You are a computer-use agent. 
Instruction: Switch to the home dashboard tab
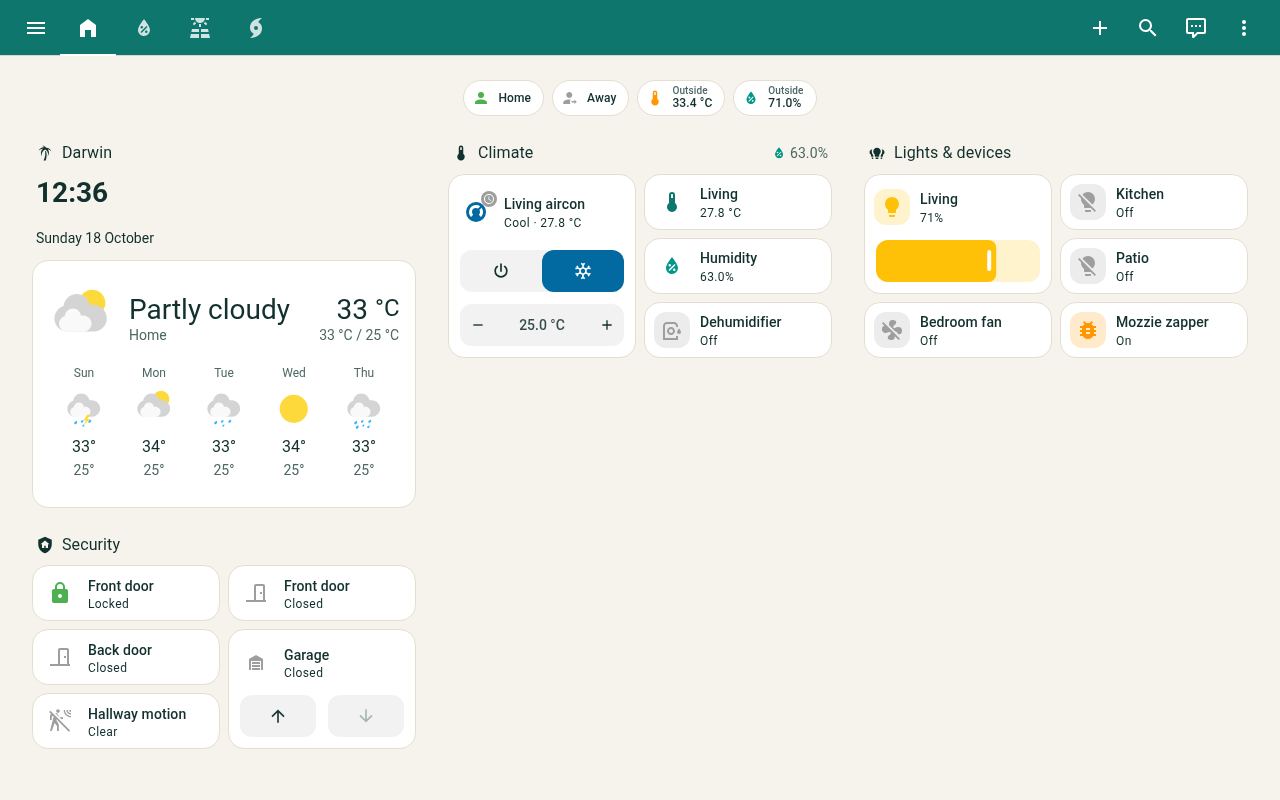click(88, 28)
